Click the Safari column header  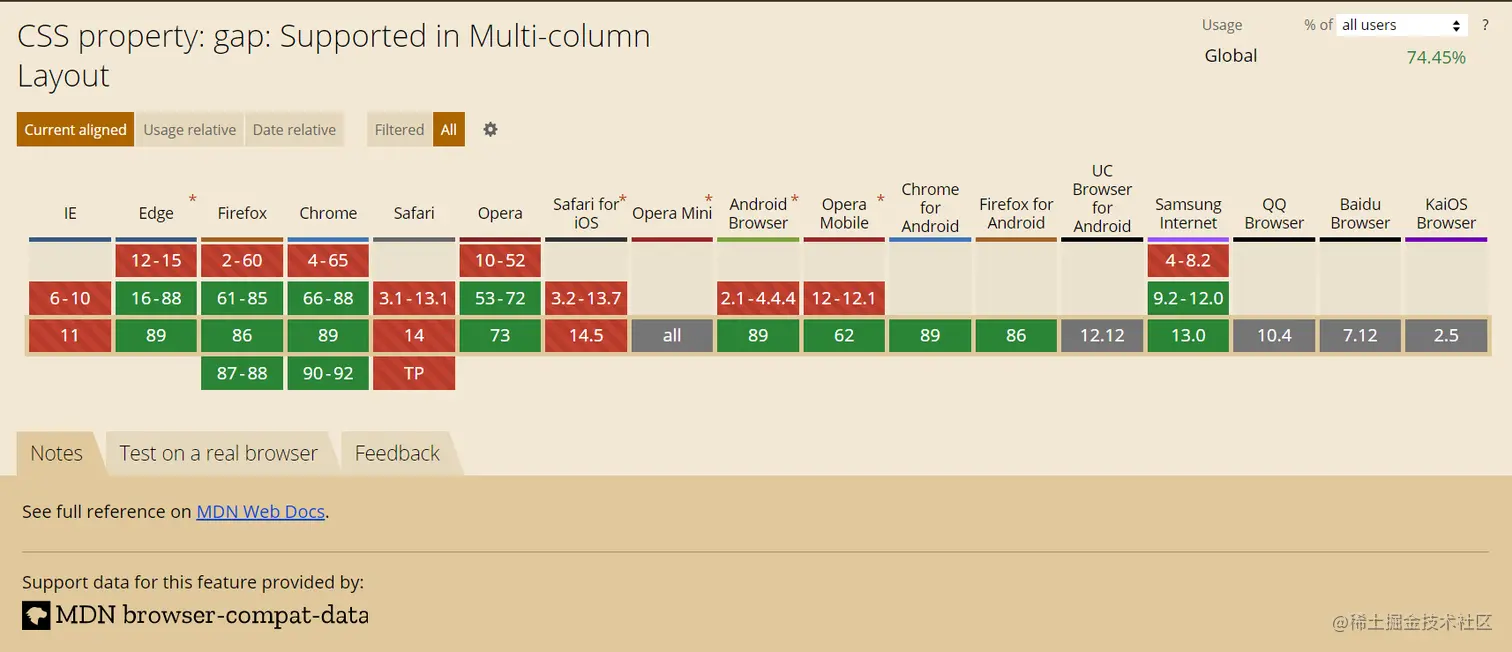[414, 213]
